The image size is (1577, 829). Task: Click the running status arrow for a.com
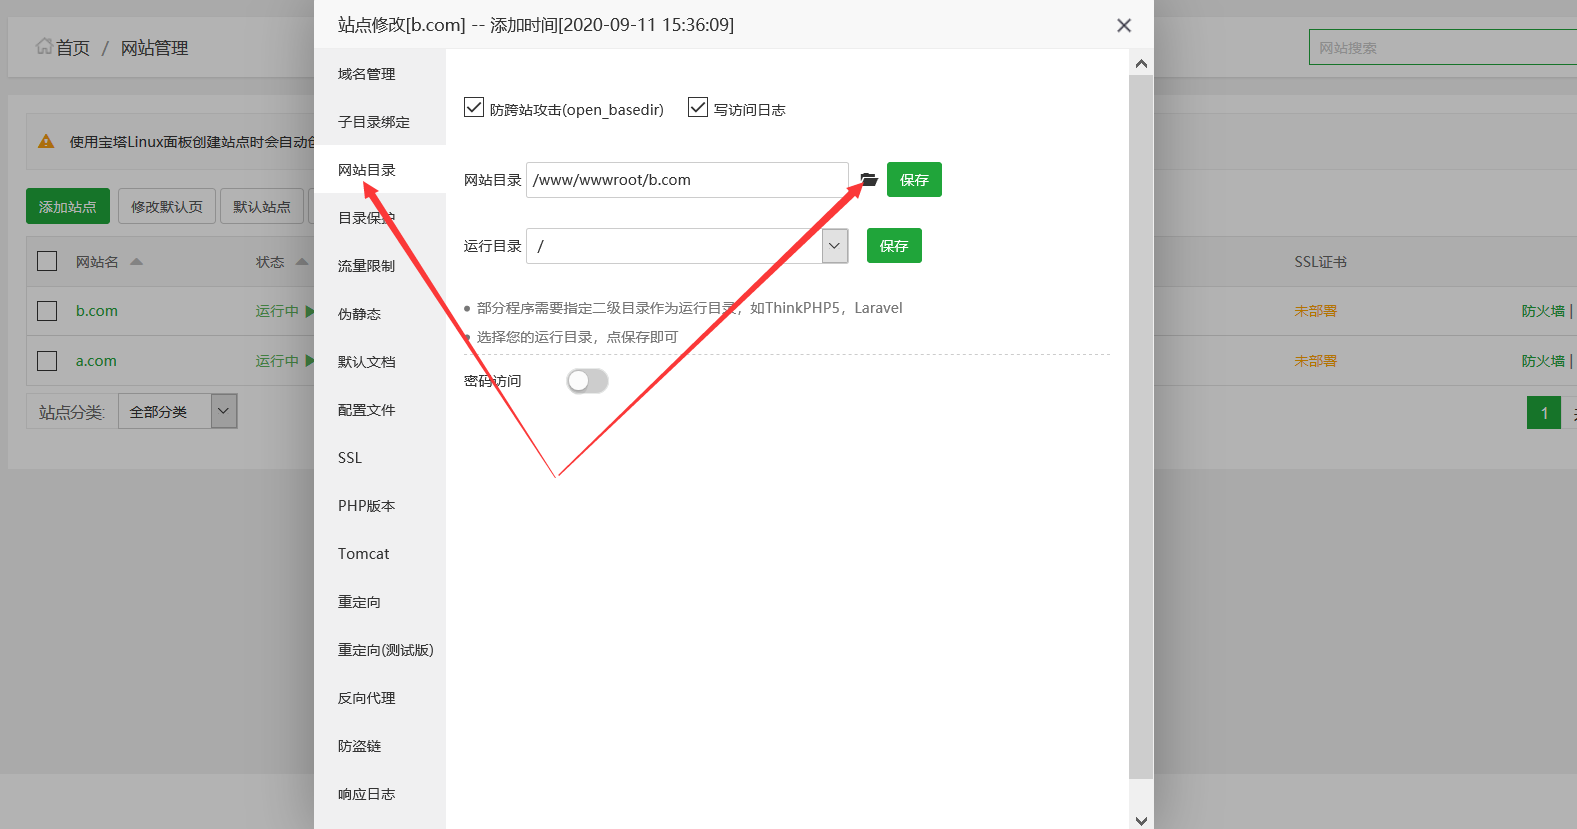pos(310,361)
